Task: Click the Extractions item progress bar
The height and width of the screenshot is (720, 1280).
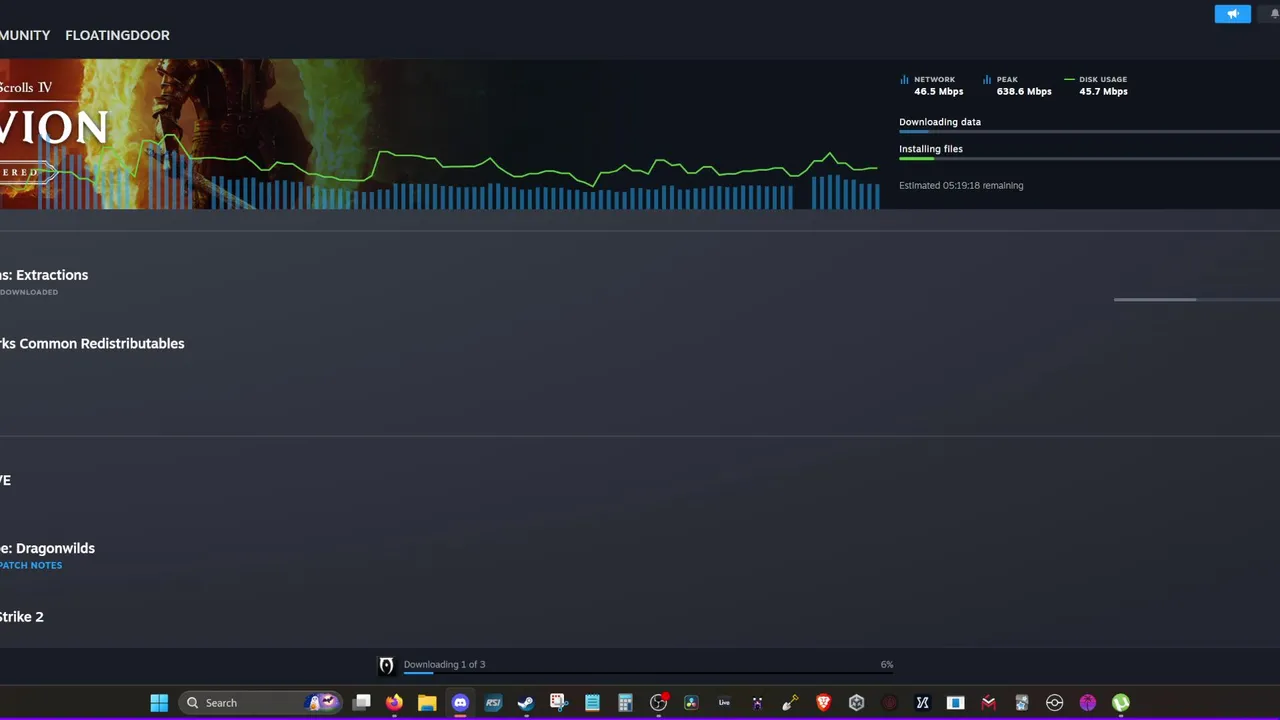Action: pos(1197,299)
